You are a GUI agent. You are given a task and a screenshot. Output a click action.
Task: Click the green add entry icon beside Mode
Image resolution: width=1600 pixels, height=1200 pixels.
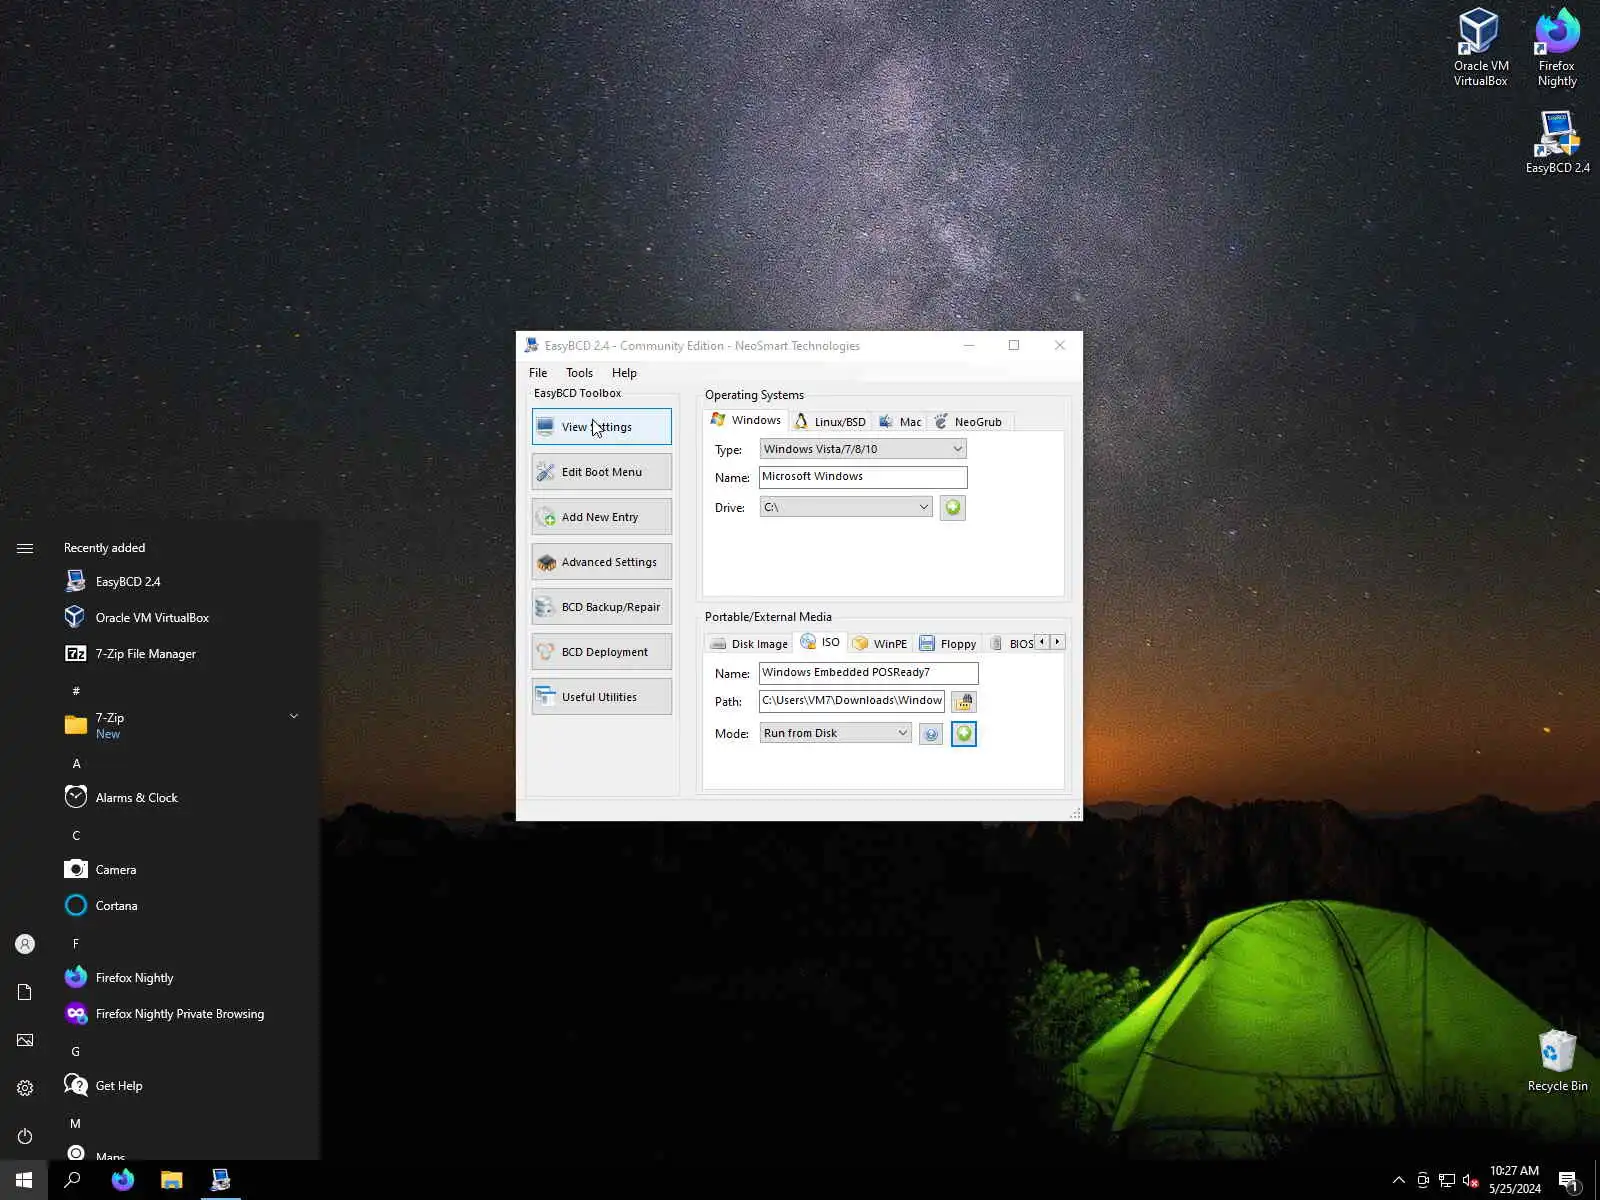pyautogui.click(x=964, y=734)
